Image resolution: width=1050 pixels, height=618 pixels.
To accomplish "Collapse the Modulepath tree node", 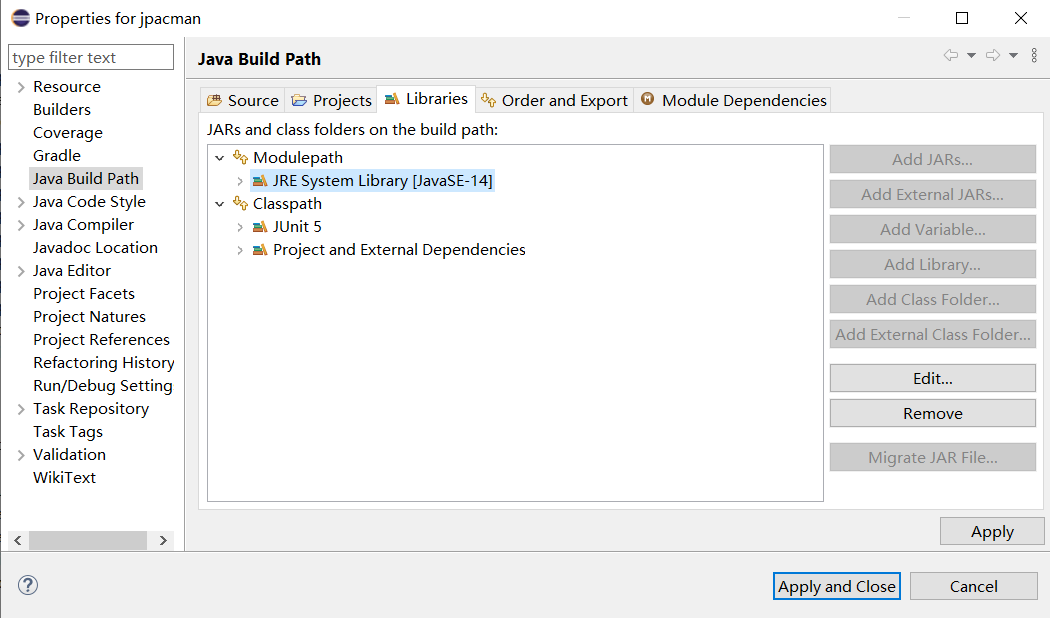I will (x=220, y=157).
